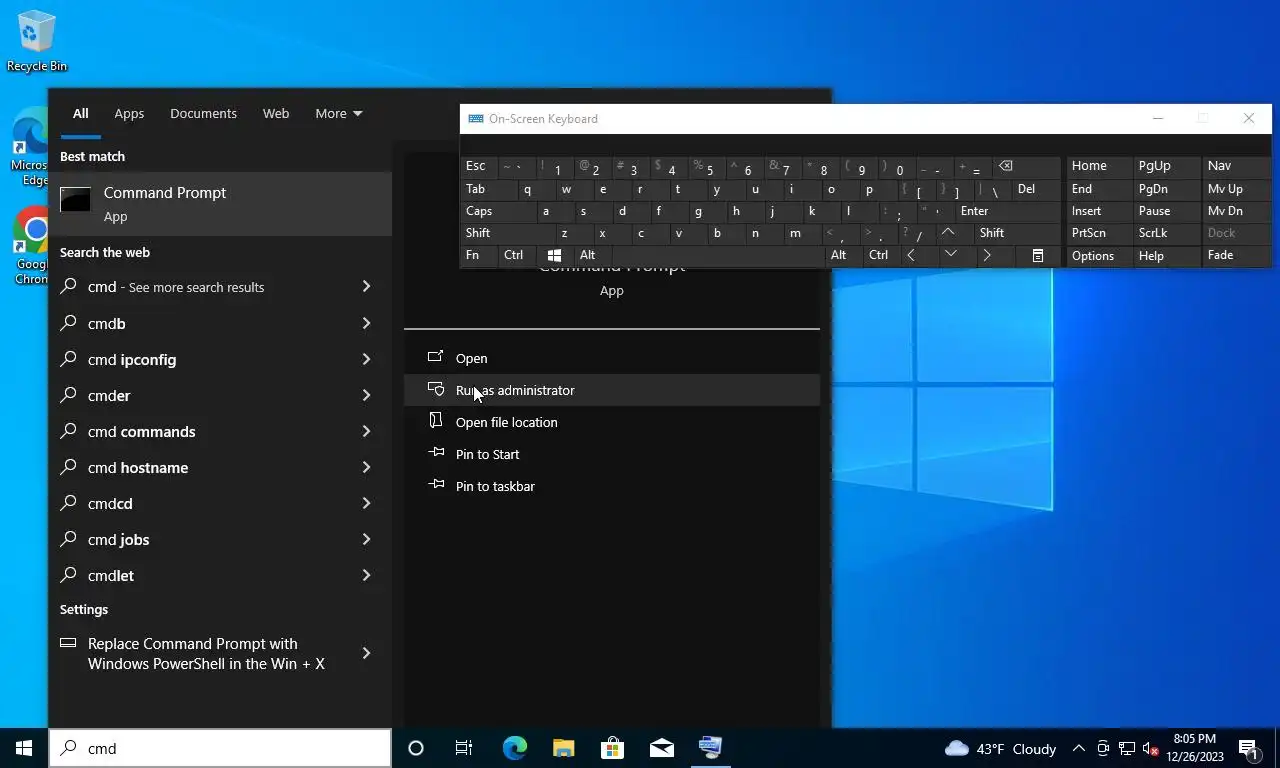
Task: Click the muted volume tray icon
Action: click(1151, 748)
